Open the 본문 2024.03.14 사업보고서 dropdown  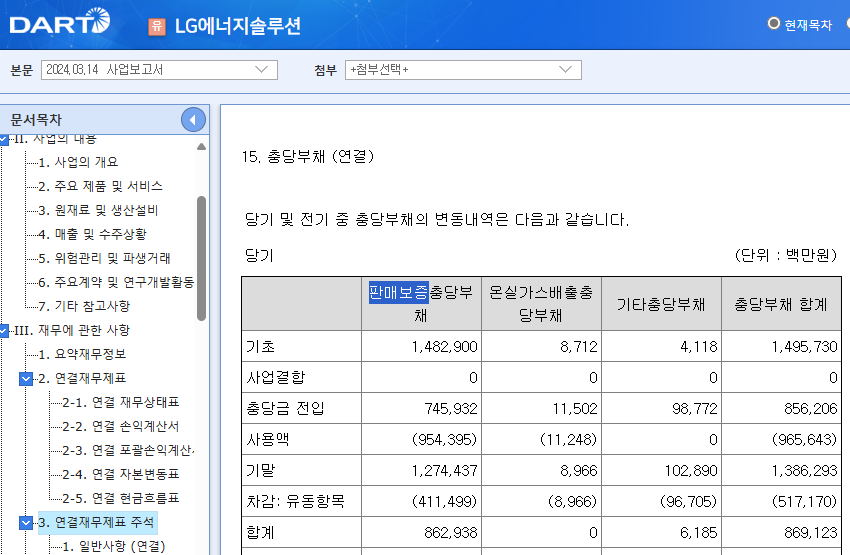tap(159, 70)
